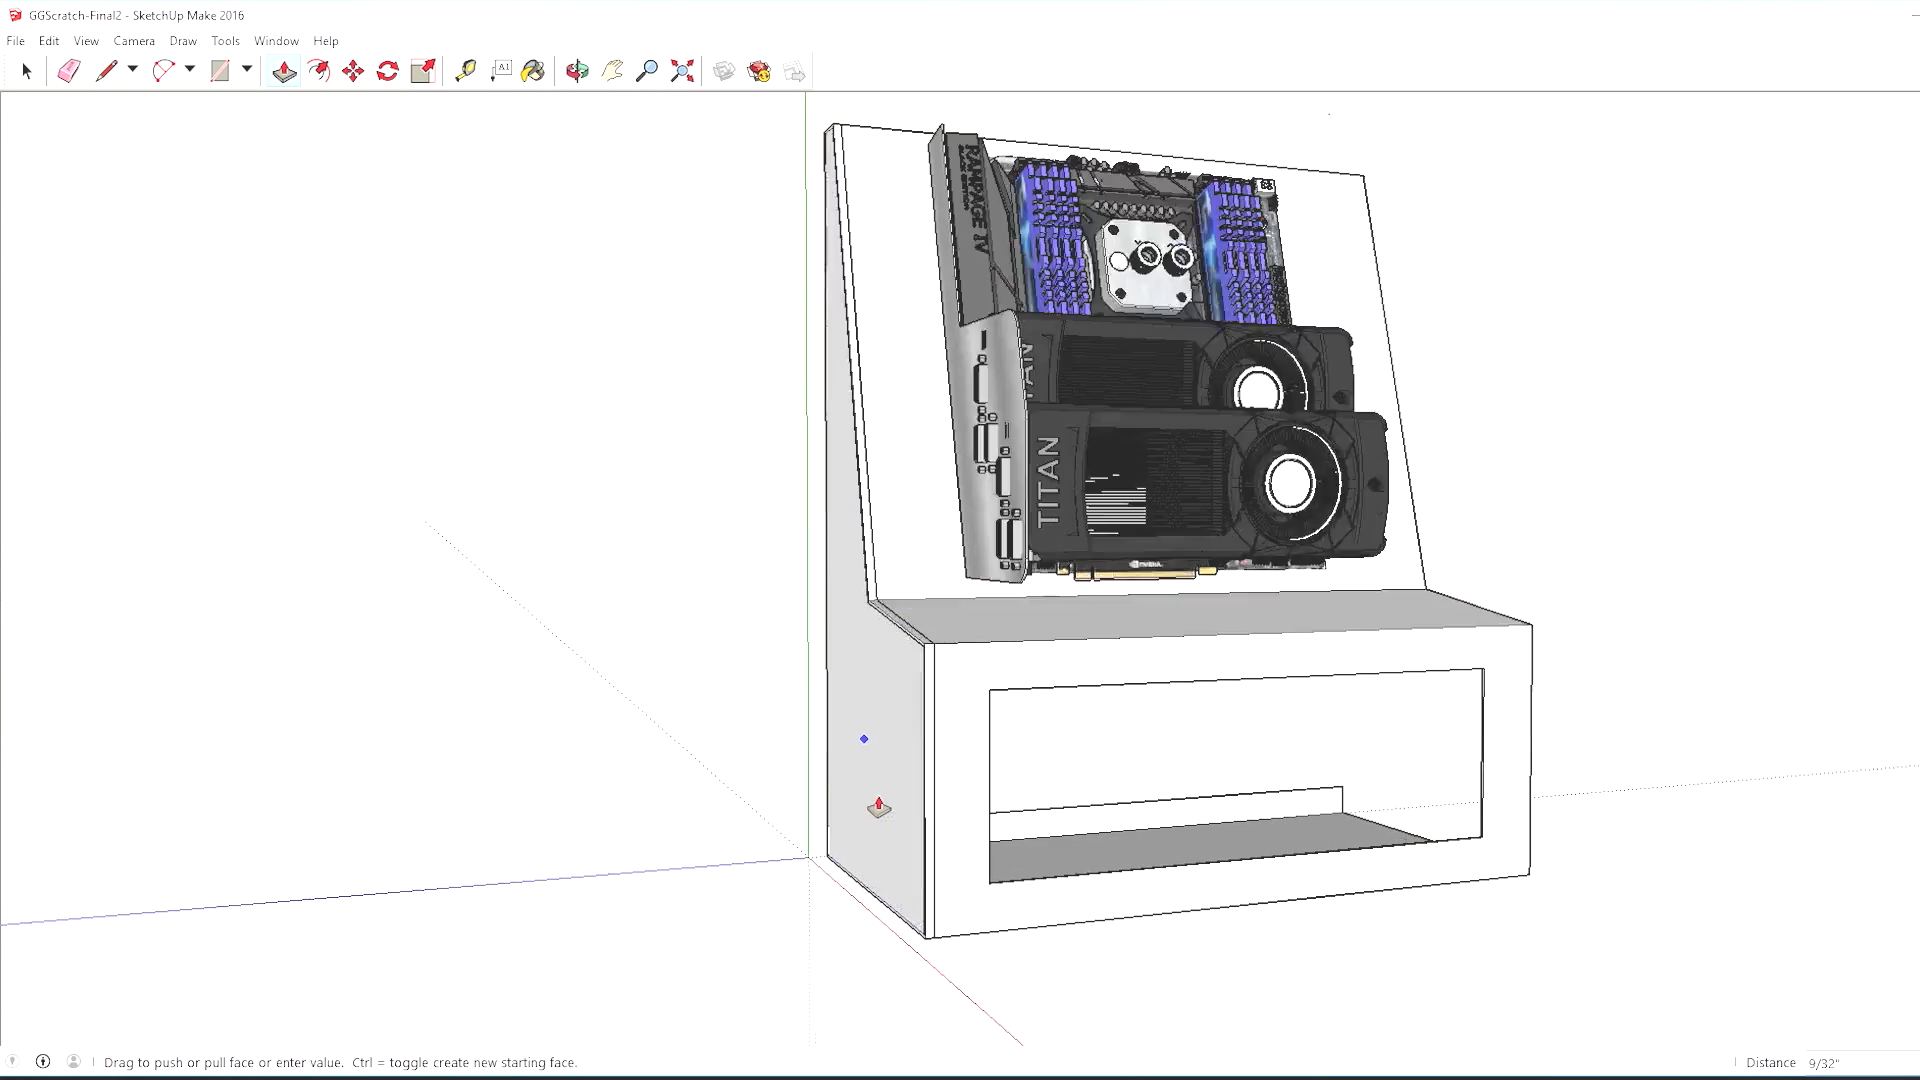This screenshot has height=1080, width=1920.
Task: Select the Pan hand tool
Action: click(x=612, y=71)
